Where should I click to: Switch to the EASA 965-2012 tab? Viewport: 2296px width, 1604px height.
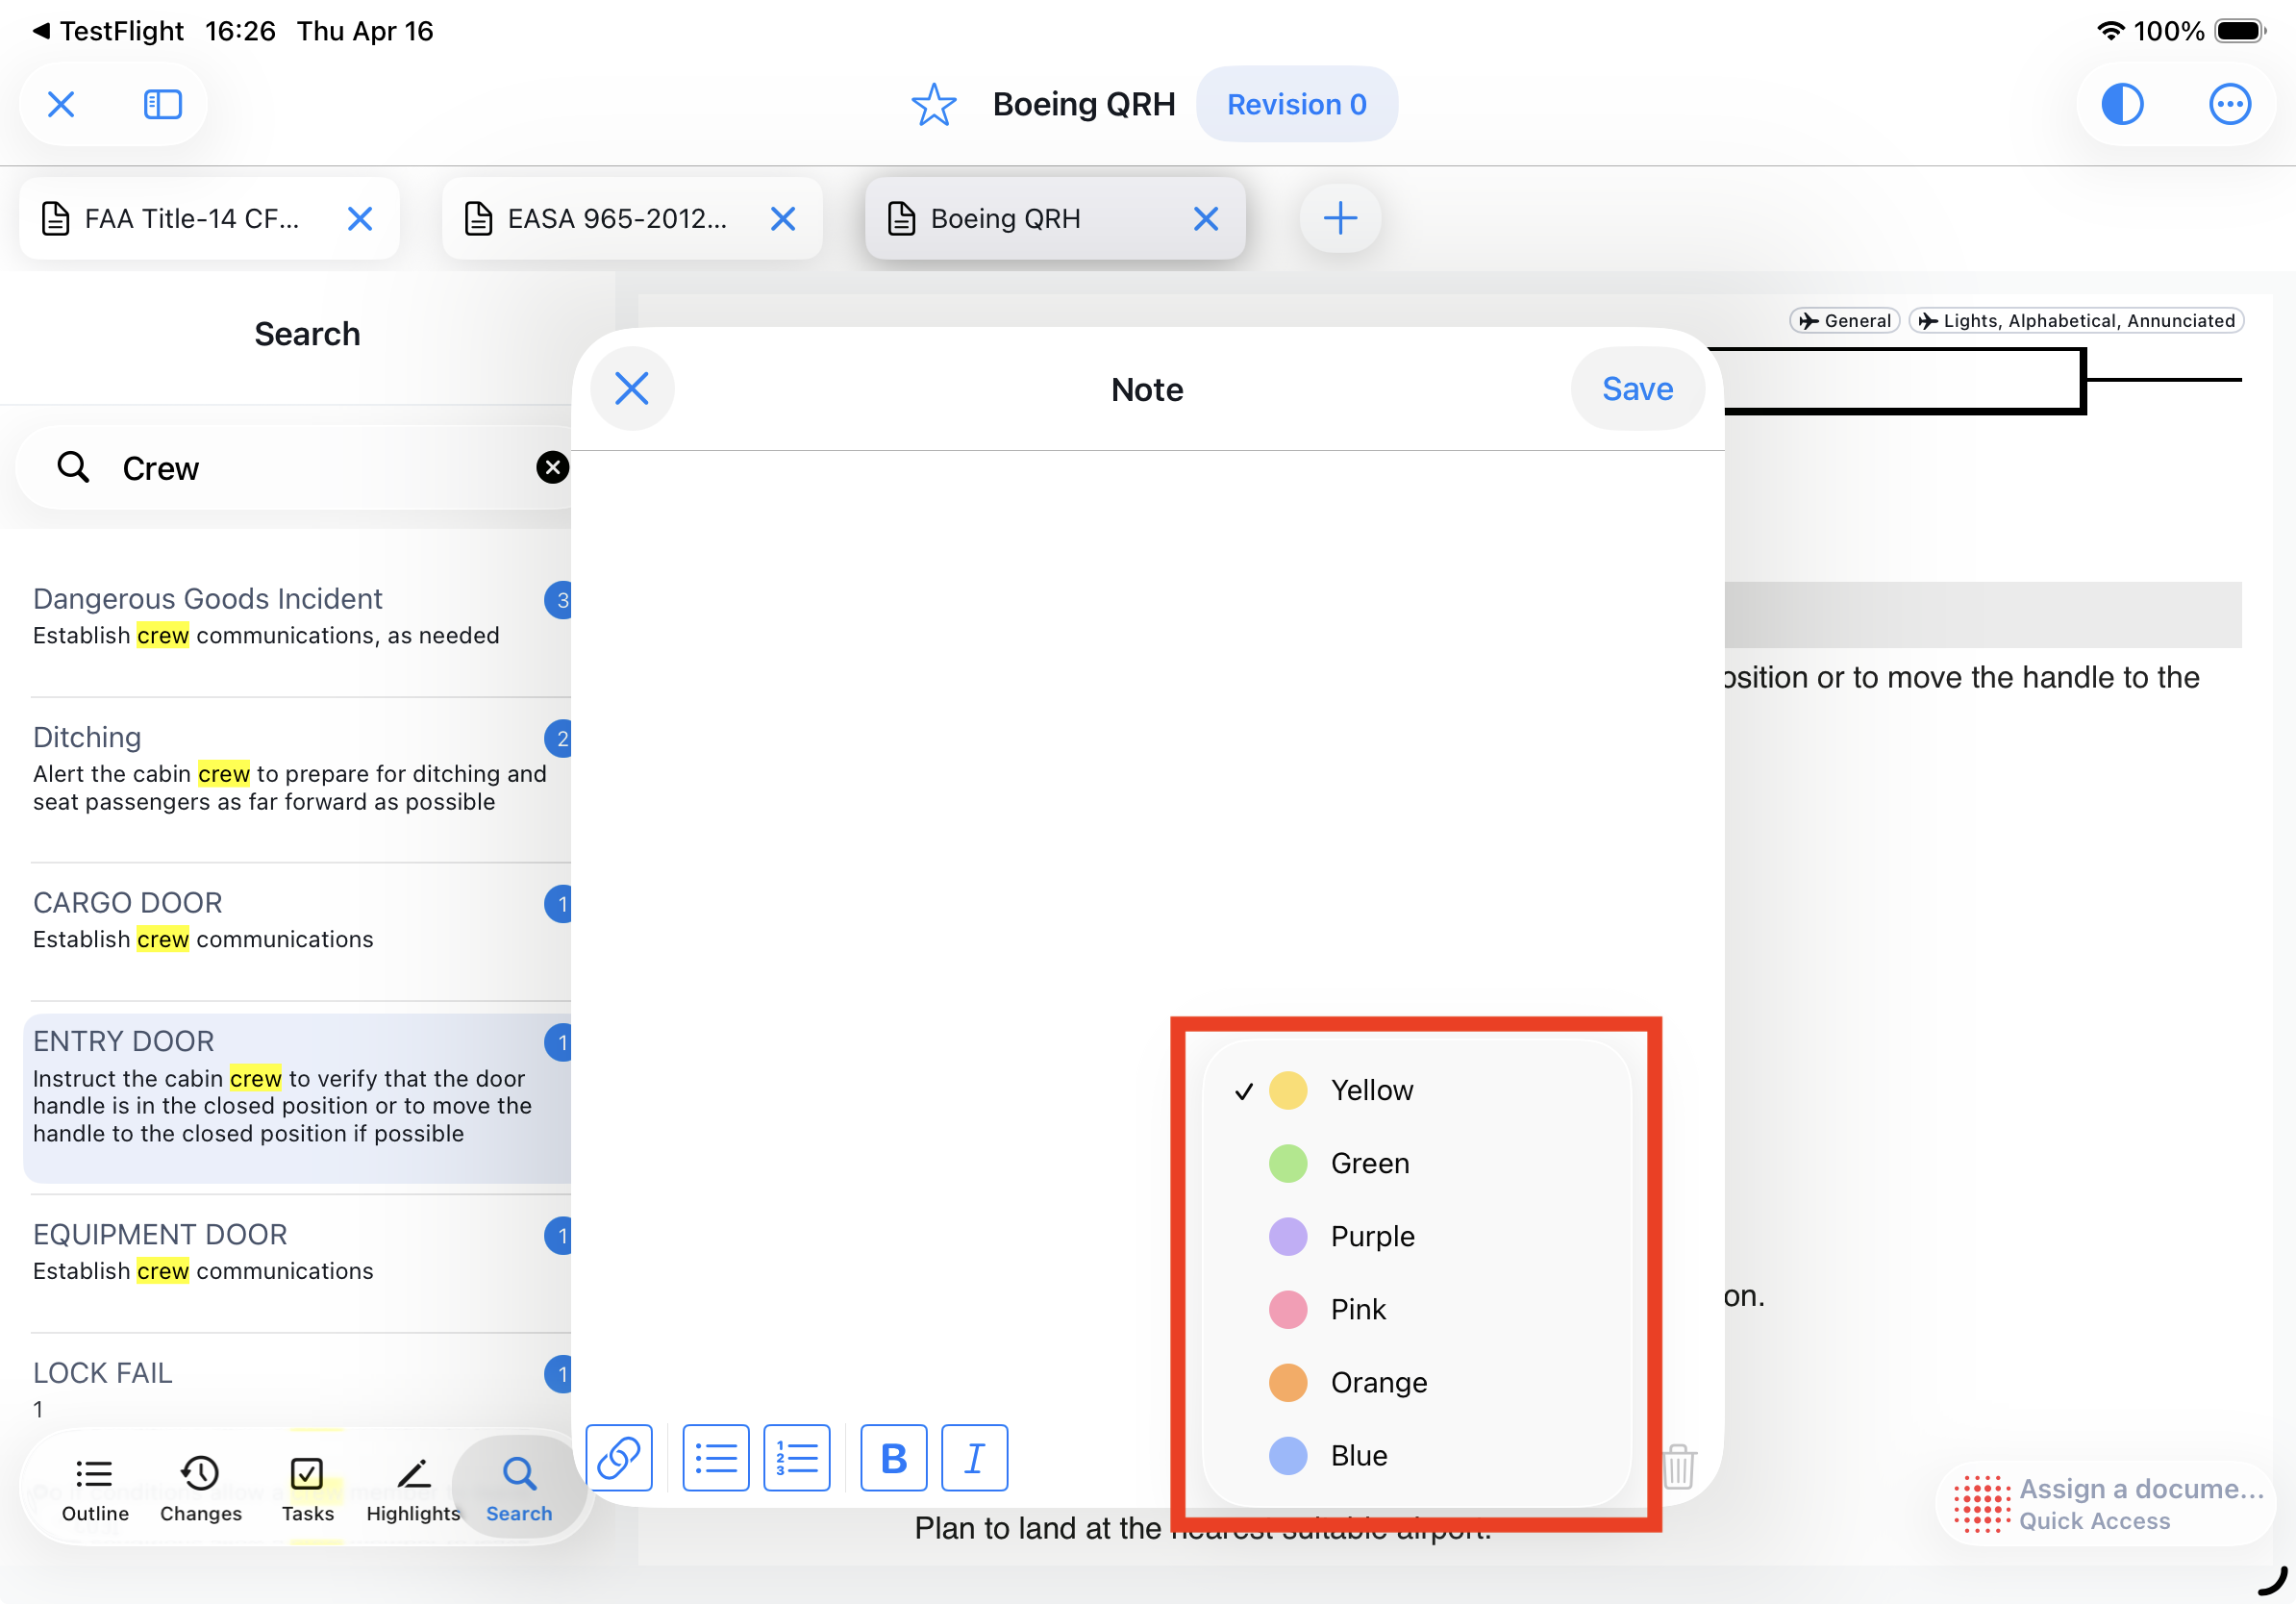[x=616, y=218]
